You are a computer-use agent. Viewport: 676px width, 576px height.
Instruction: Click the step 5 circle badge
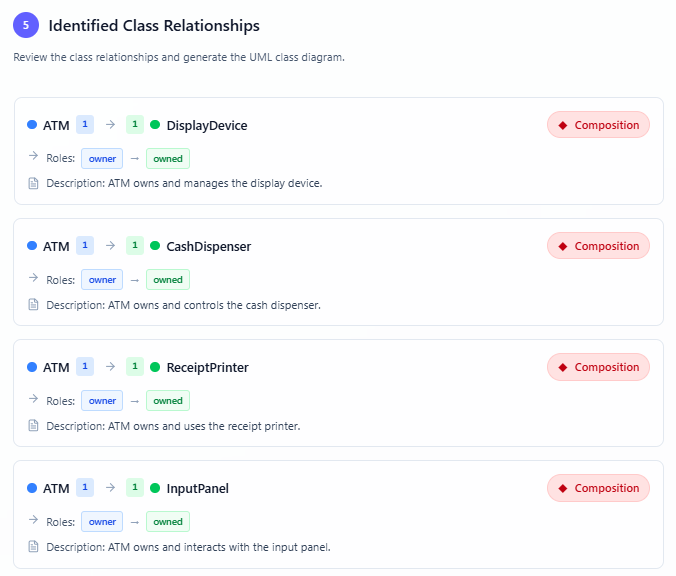pos(26,26)
